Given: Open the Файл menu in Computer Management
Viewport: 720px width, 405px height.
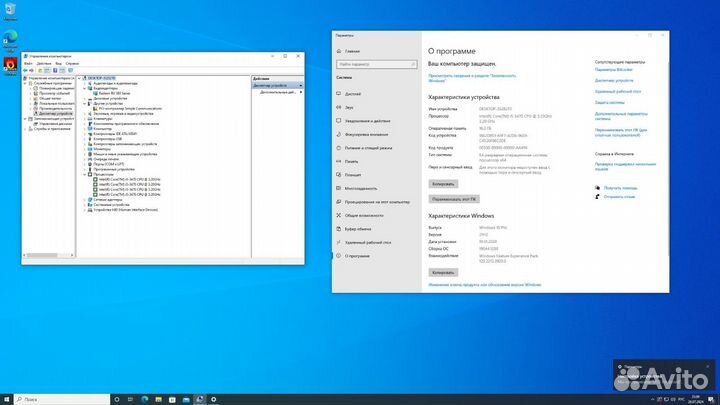Looking at the screenshot, I should [x=28, y=63].
